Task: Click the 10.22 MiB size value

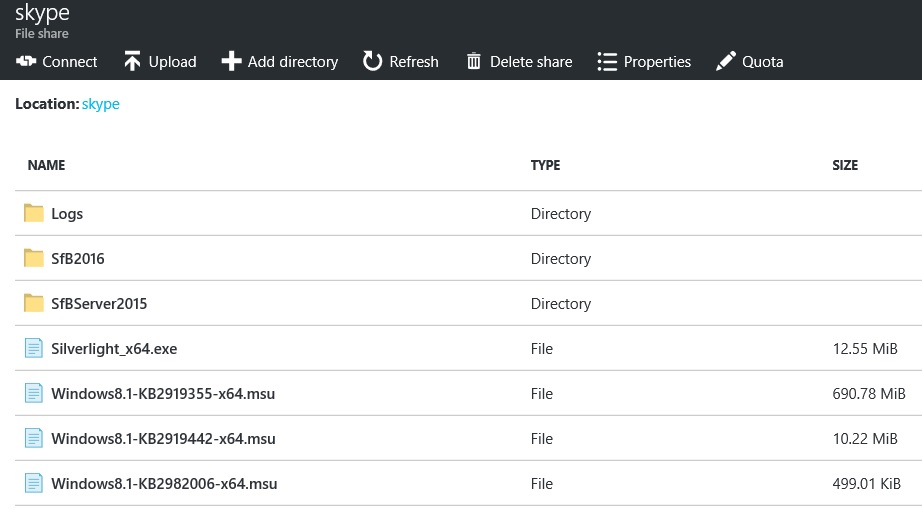Action: point(865,439)
